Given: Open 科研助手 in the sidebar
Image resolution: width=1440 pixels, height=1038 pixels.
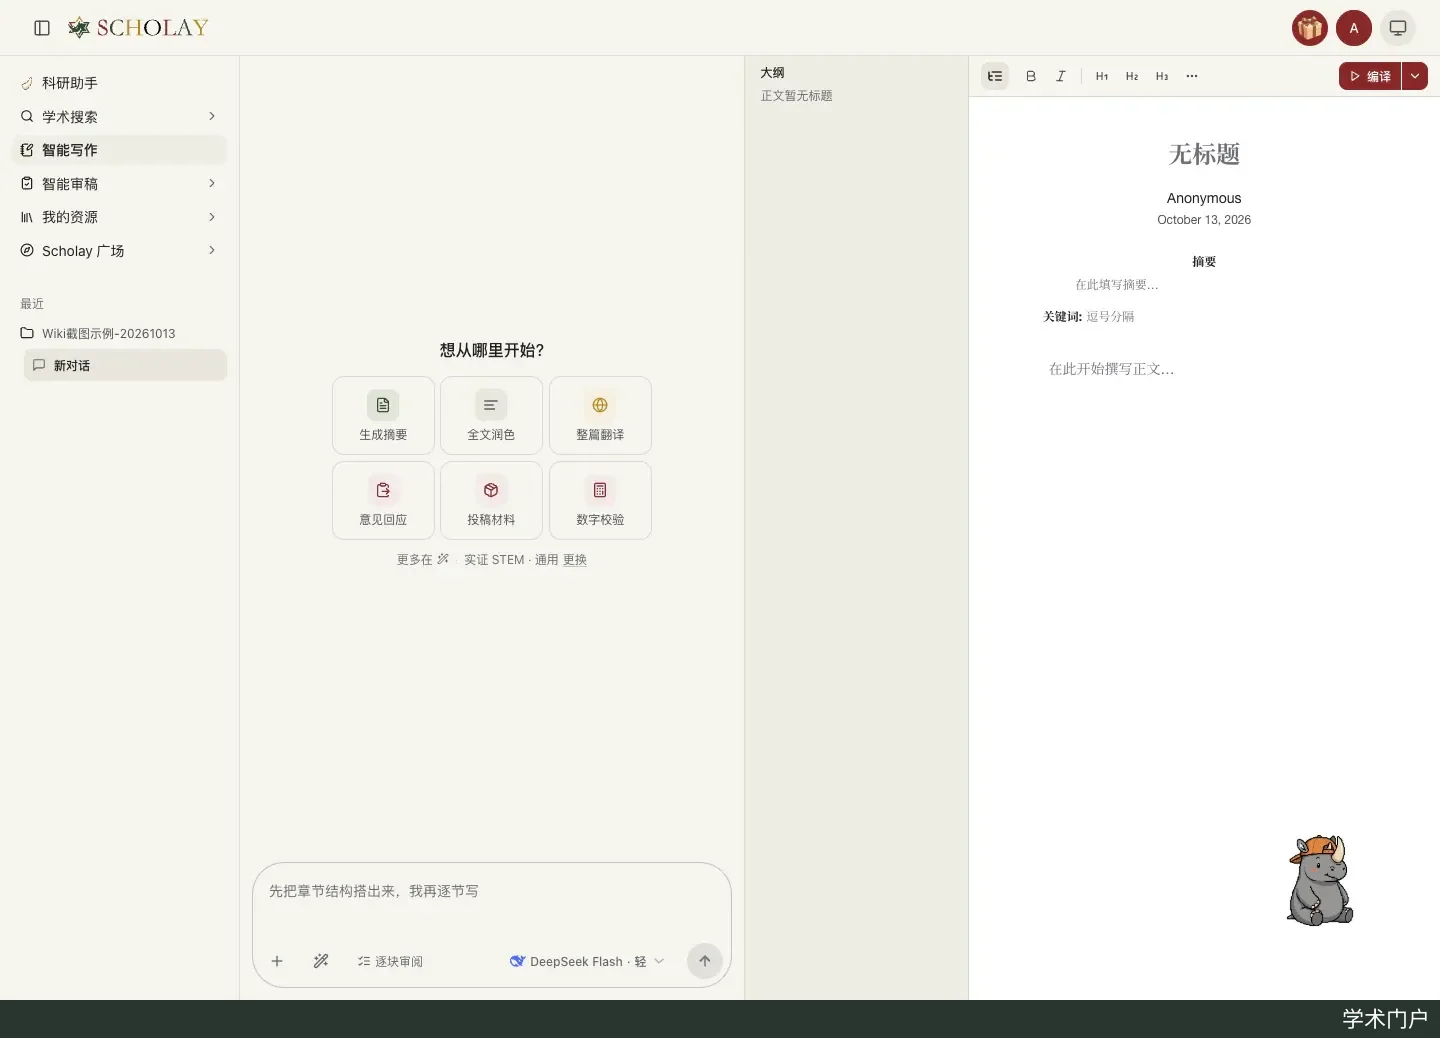Looking at the screenshot, I should [120, 83].
